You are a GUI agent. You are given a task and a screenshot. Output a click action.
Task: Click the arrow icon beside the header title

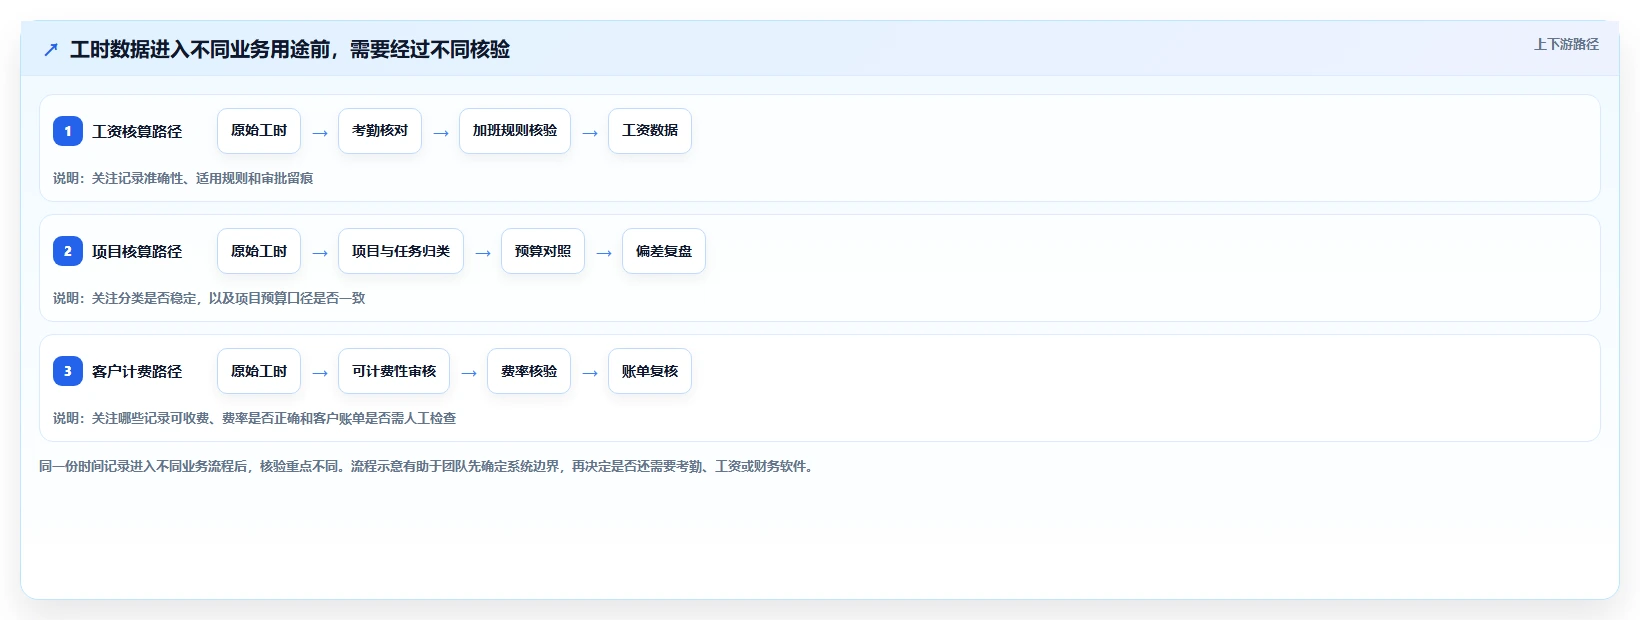51,49
